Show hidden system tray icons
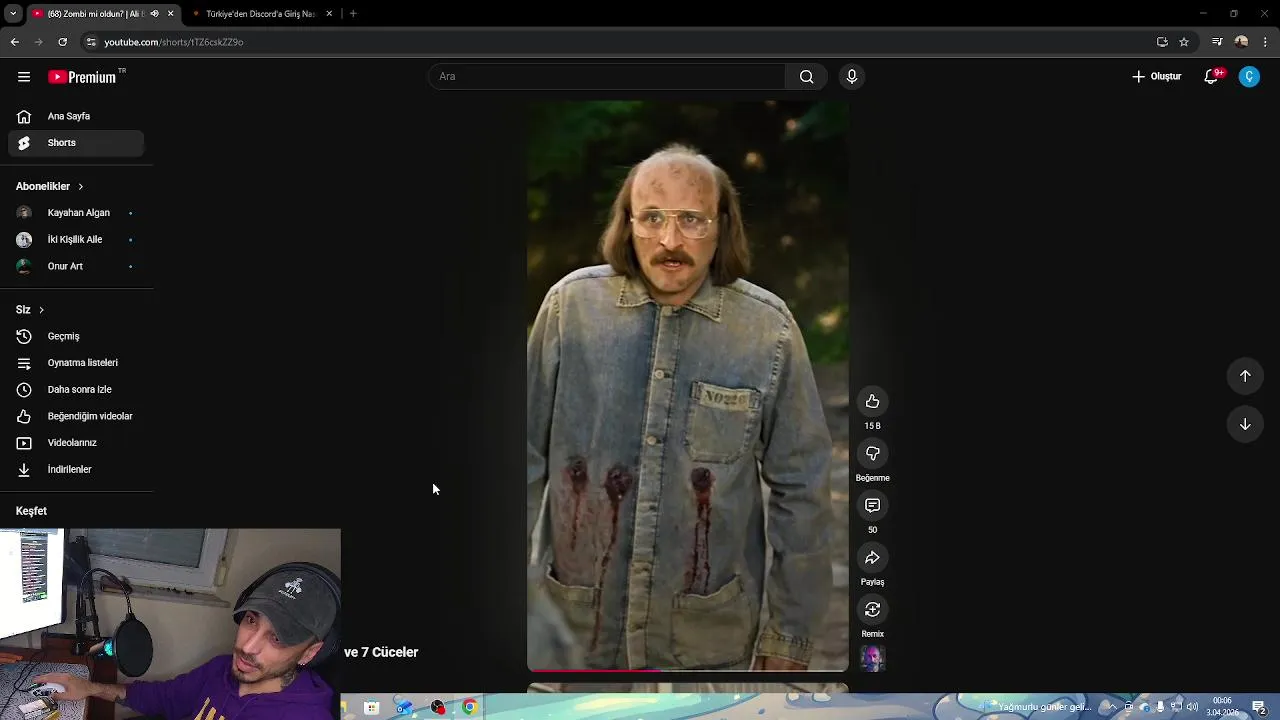Viewport: 1280px width, 720px height. click(1112, 707)
